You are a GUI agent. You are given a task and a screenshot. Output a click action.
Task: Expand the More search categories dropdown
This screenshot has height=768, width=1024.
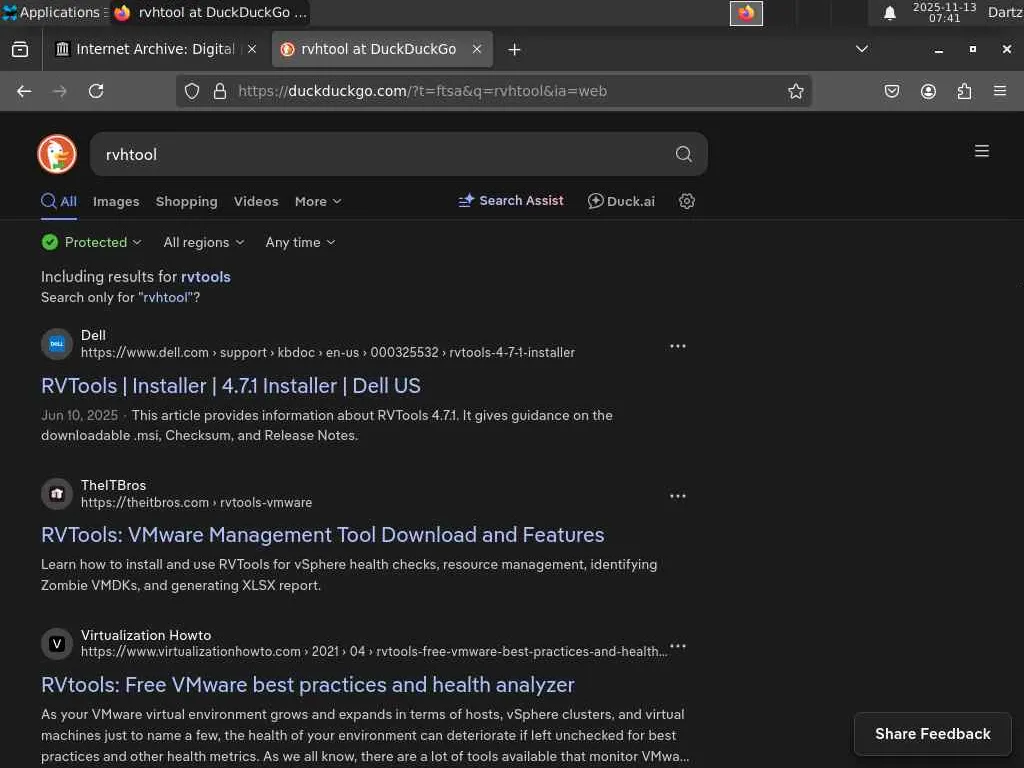click(x=318, y=202)
